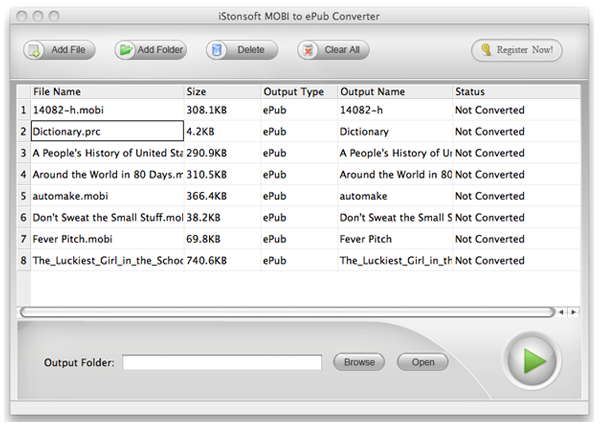The width and height of the screenshot is (600, 424).
Task: Click row number 8 header
Action: point(24,260)
